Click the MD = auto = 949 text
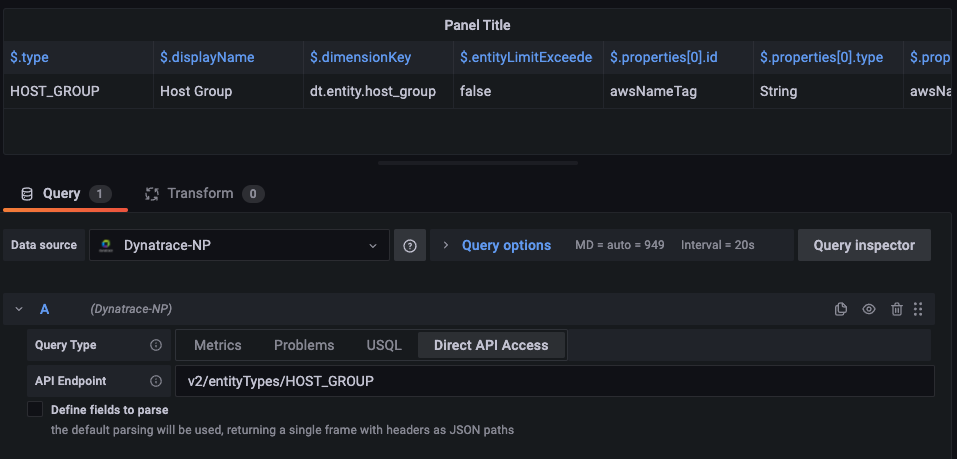The image size is (957, 459). coord(619,245)
